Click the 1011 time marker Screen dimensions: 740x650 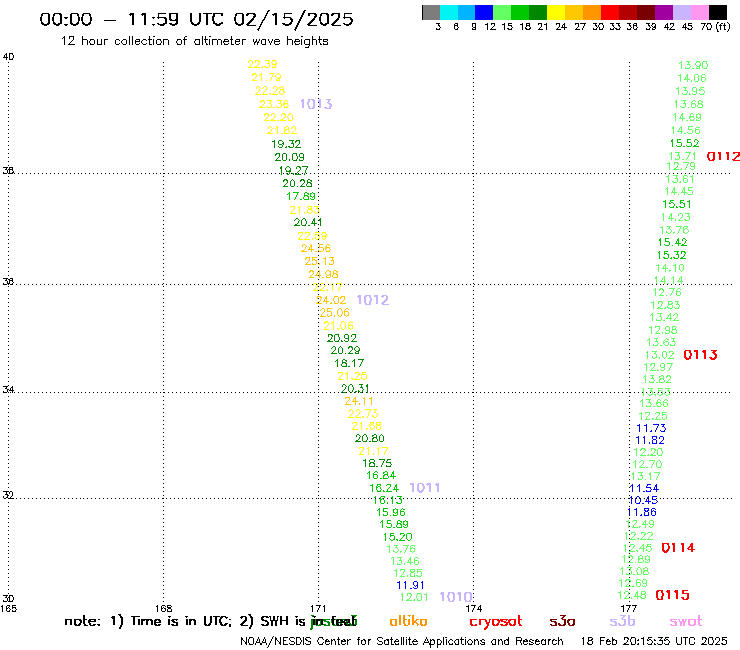(x=424, y=488)
